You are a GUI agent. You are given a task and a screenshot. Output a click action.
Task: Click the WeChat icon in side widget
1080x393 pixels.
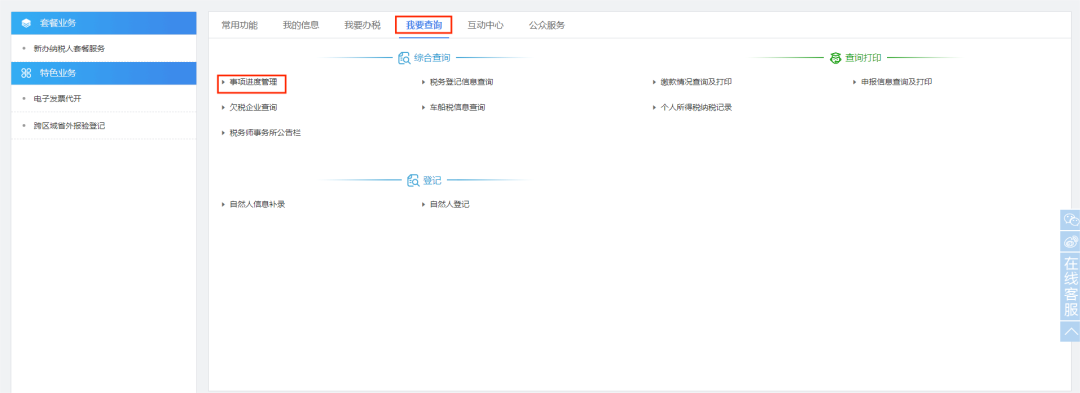[x=1070, y=220]
